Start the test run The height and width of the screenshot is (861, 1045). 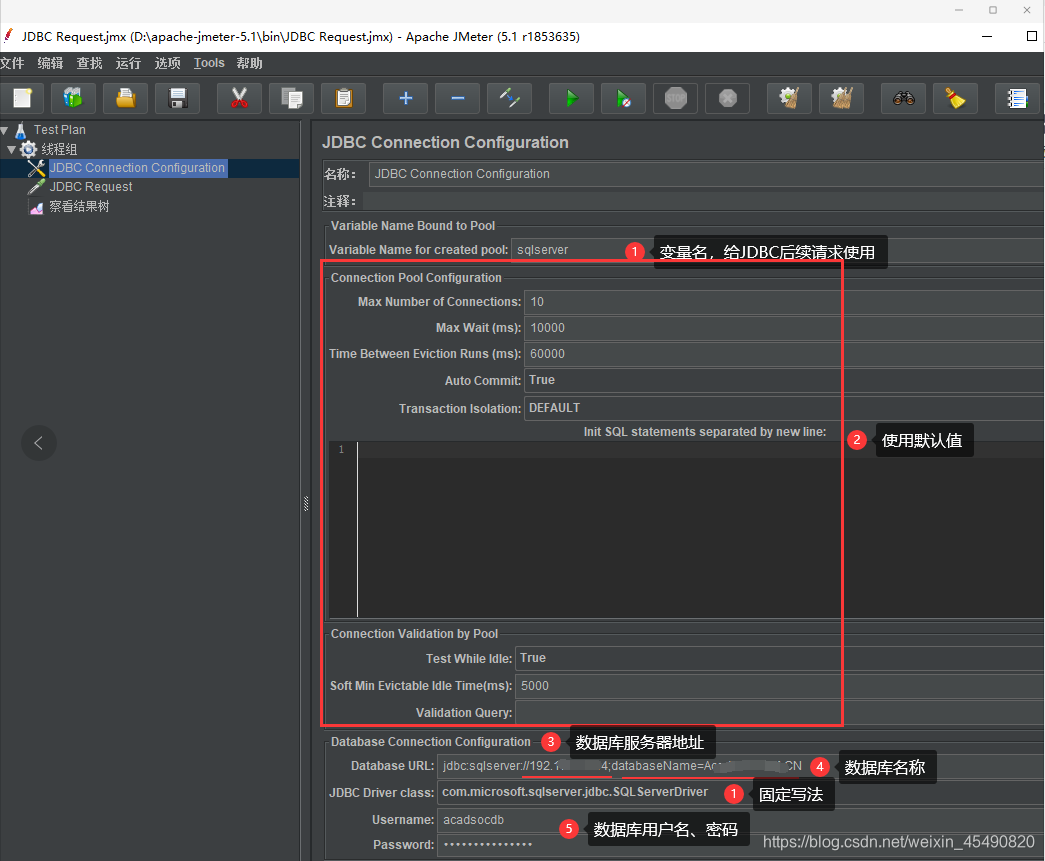[571, 97]
